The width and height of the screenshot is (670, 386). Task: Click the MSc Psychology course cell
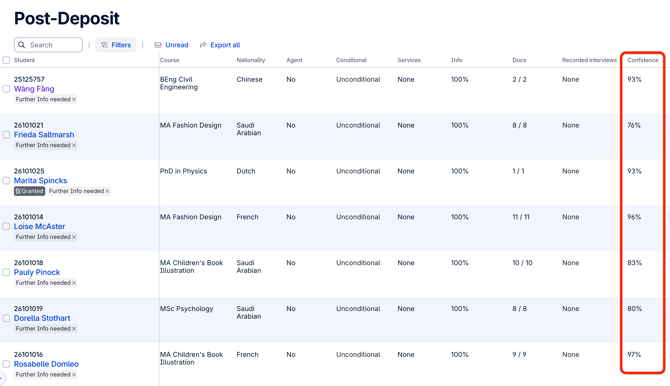(x=186, y=309)
